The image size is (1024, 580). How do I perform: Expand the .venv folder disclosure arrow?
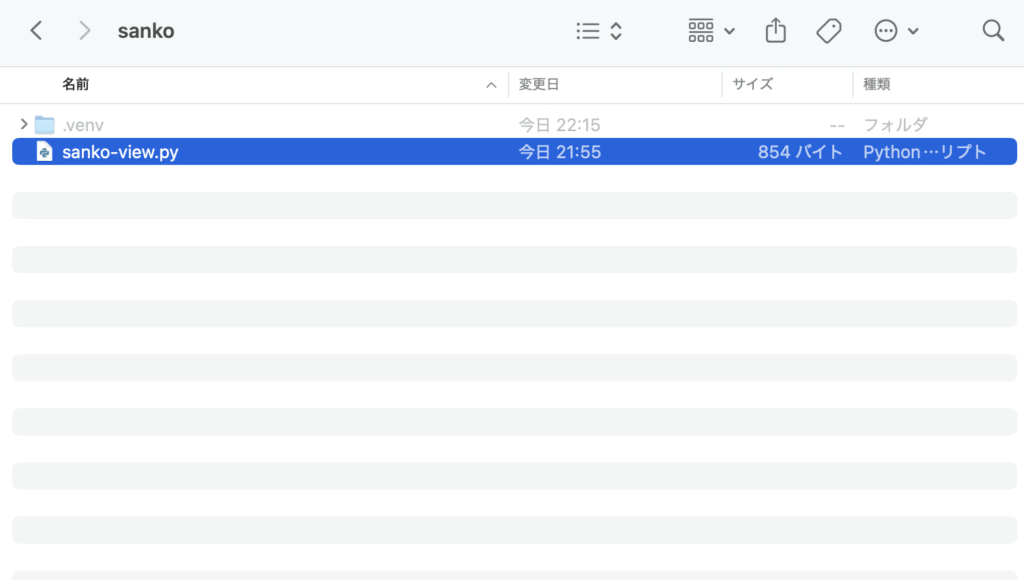click(23, 125)
